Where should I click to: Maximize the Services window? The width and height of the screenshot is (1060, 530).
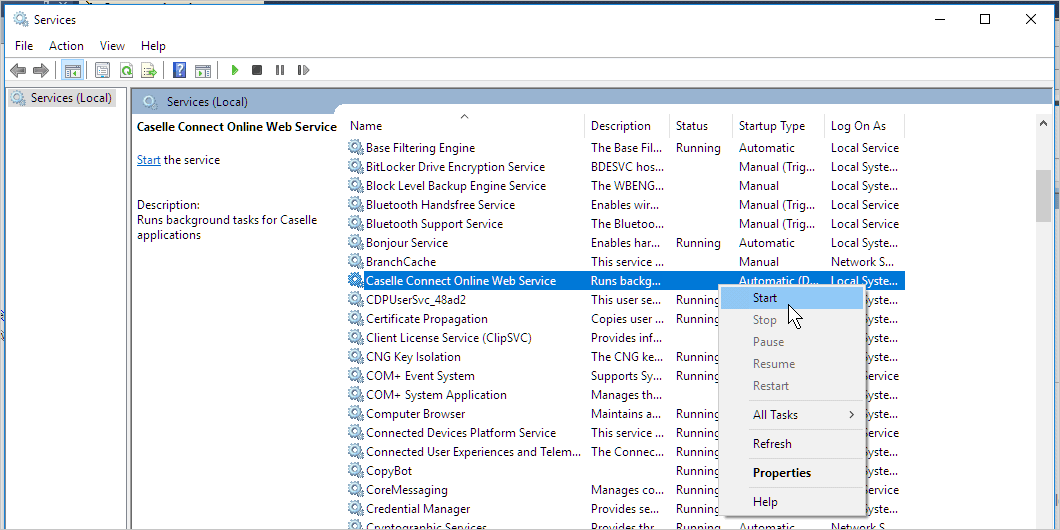pyautogui.click(x=985, y=20)
